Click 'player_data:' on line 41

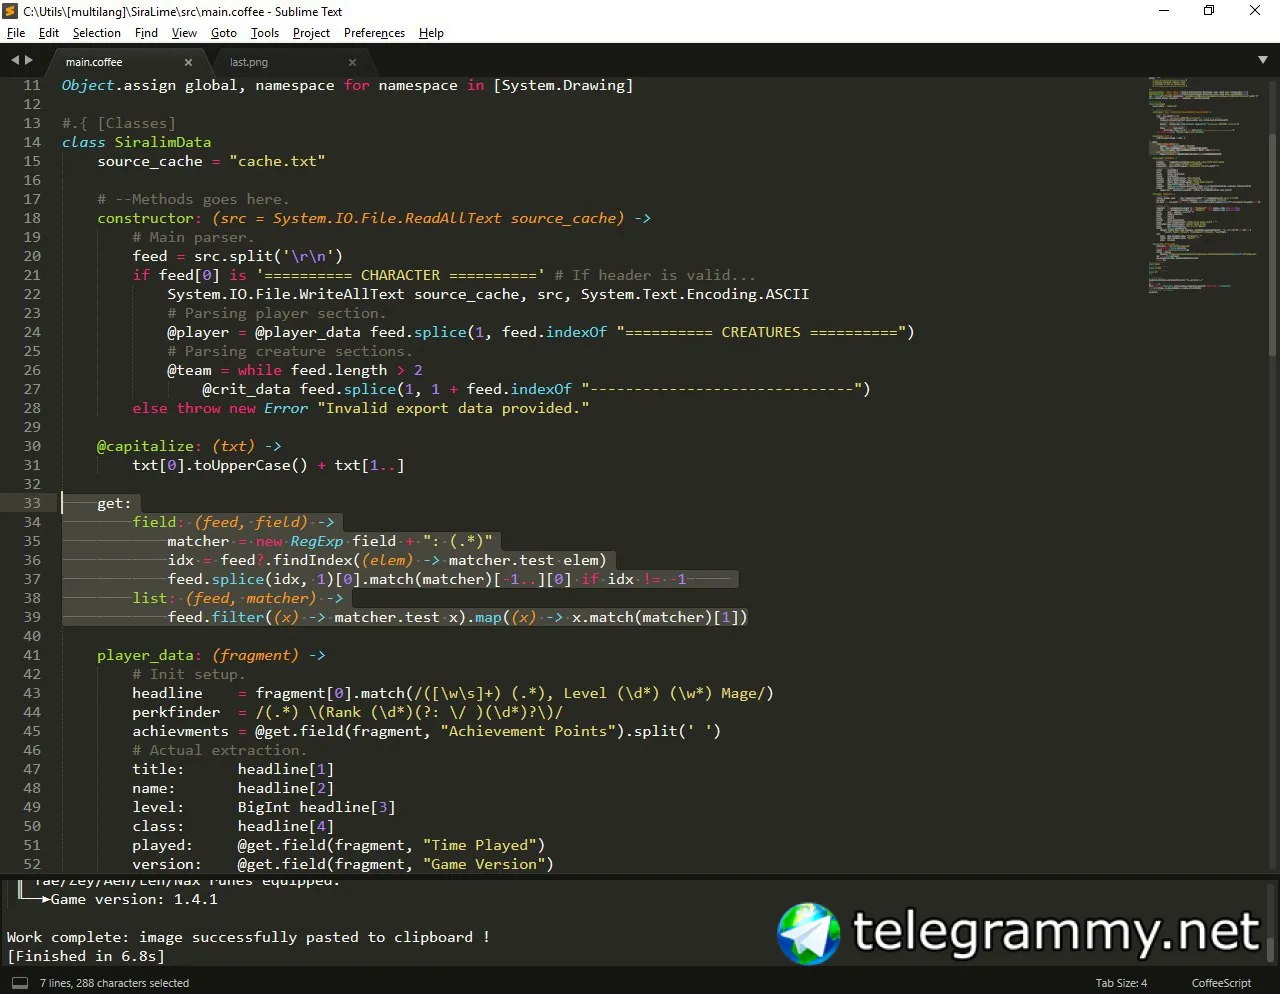click(x=149, y=655)
